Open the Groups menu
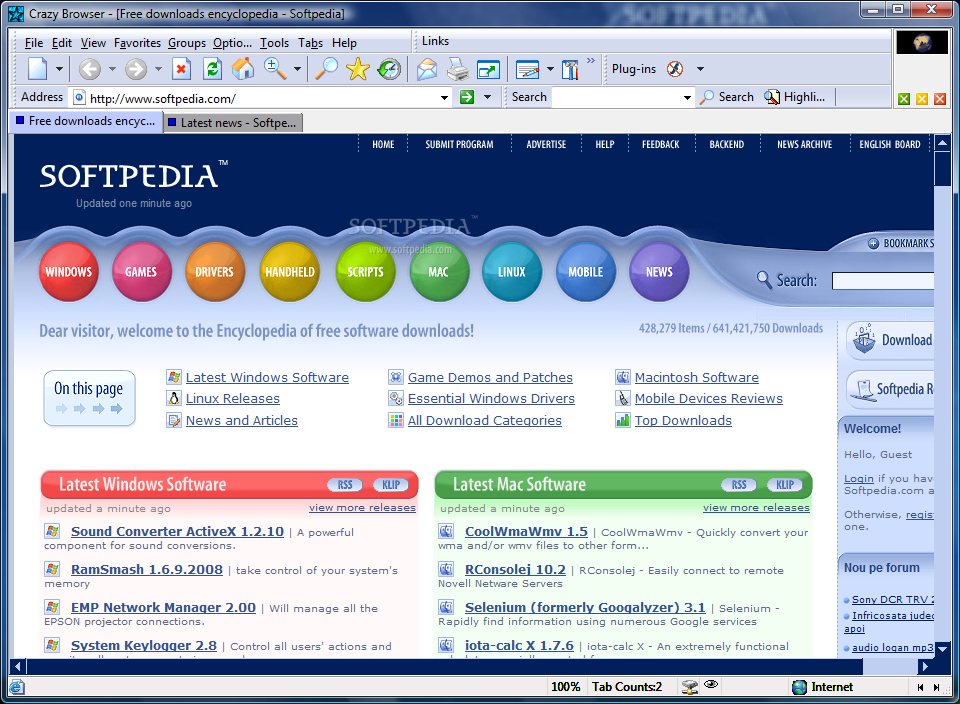 pos(187,43)
